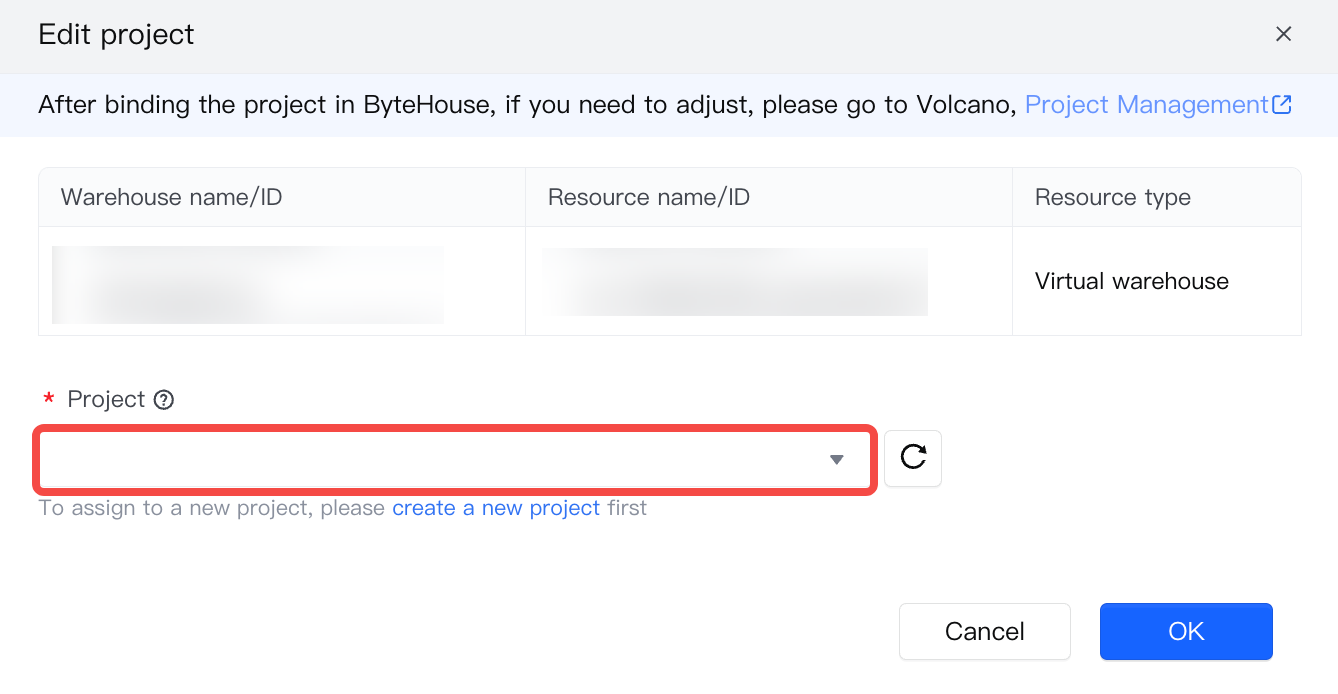Follow the create a new project link
The image size is (1338, 694).
[x=496, y=508]
